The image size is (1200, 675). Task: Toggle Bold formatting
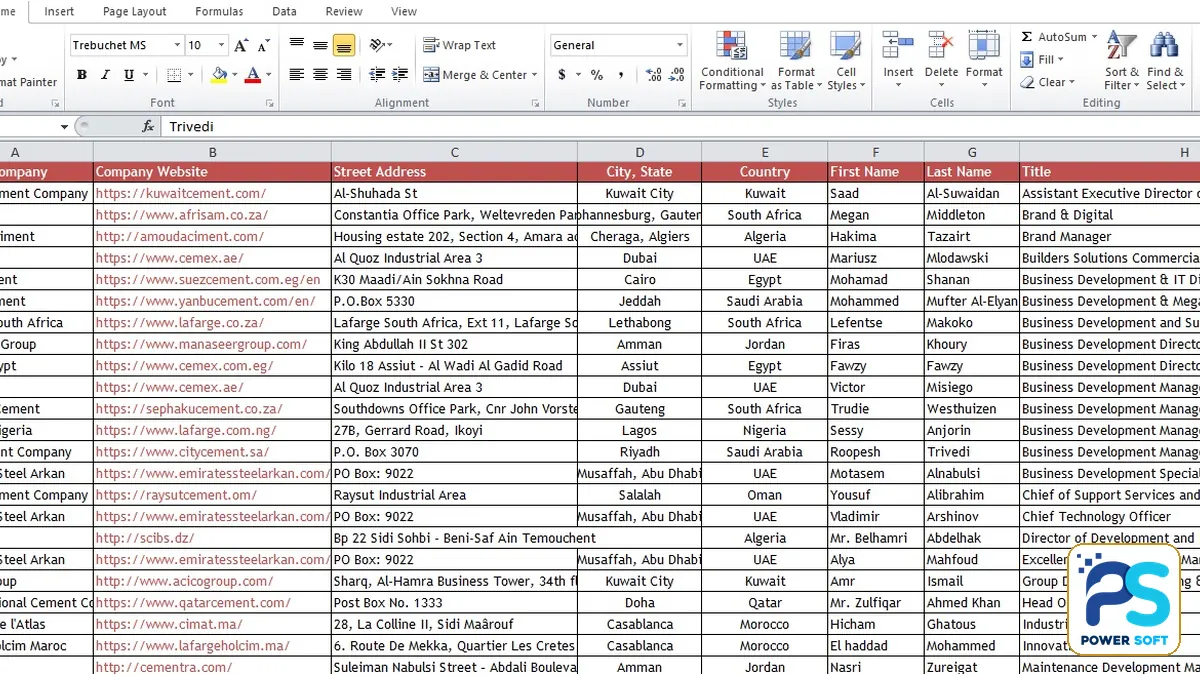(82, 75)
